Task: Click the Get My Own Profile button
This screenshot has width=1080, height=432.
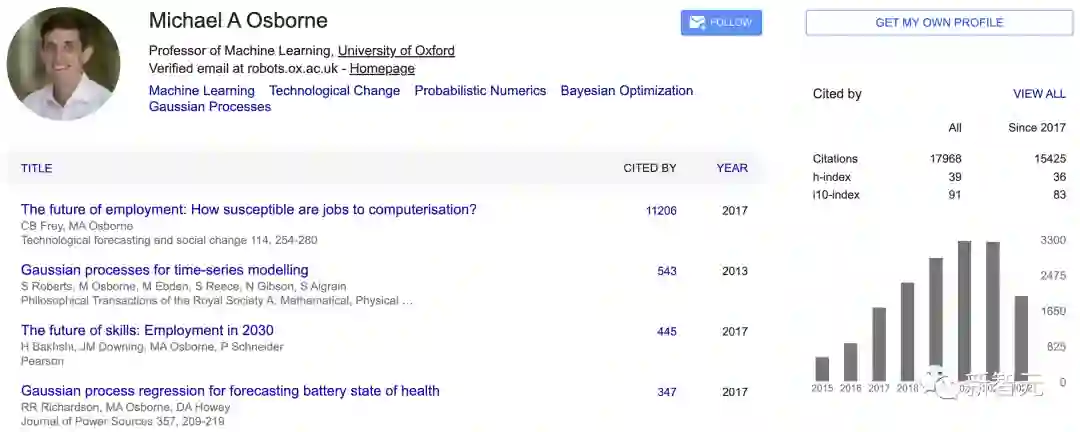Action: (939, 23)
